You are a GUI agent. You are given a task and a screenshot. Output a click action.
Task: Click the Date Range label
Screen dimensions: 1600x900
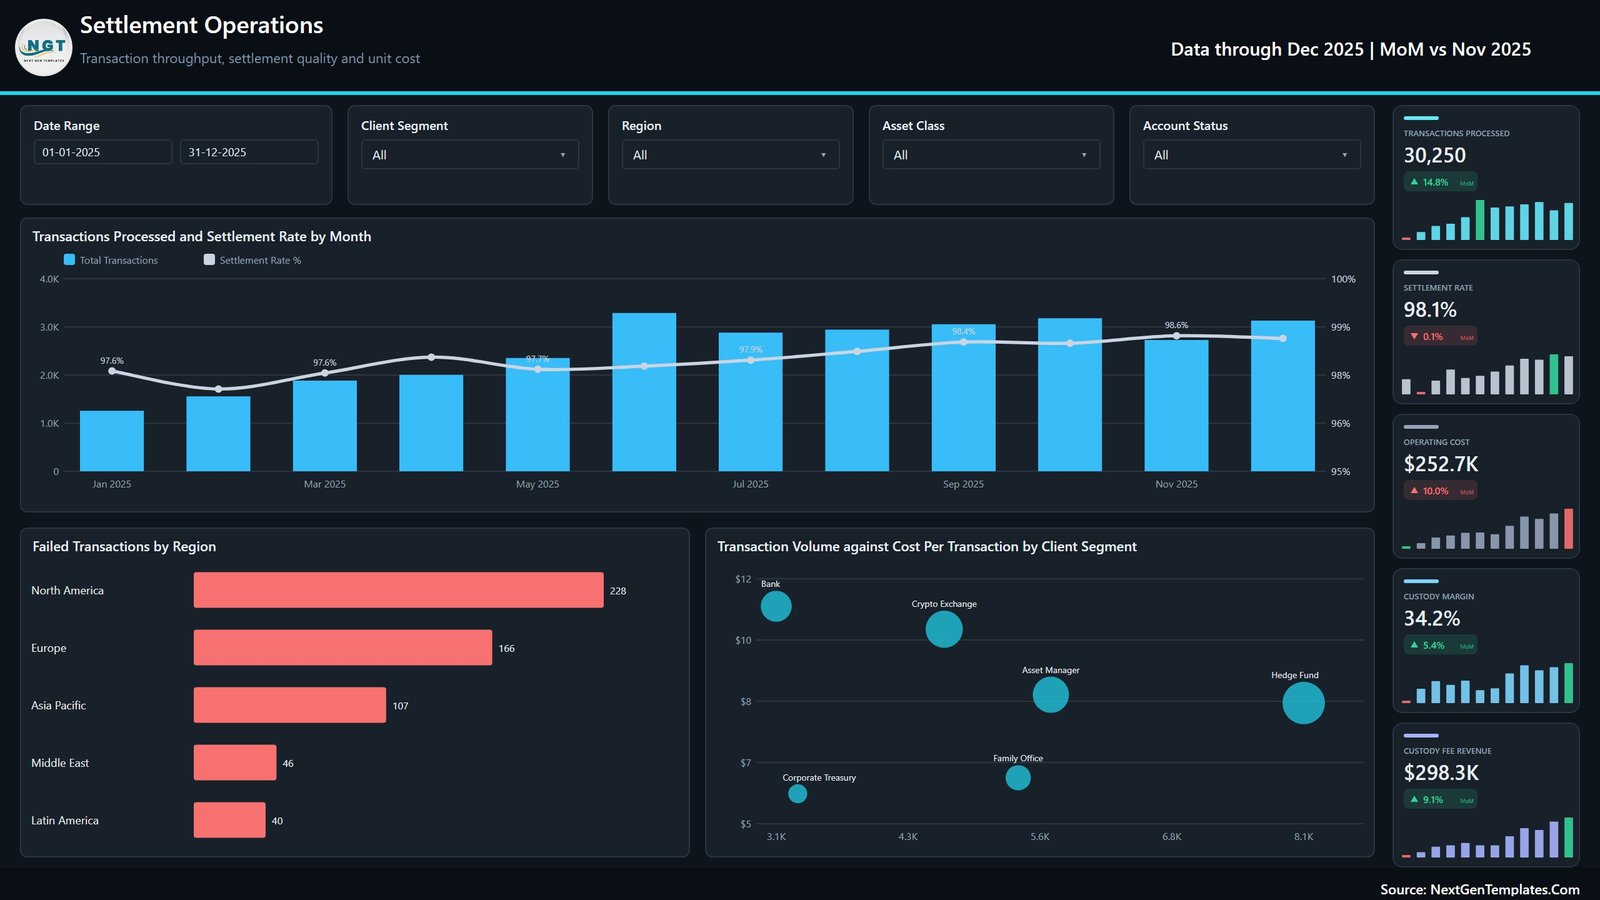(67, 126)
